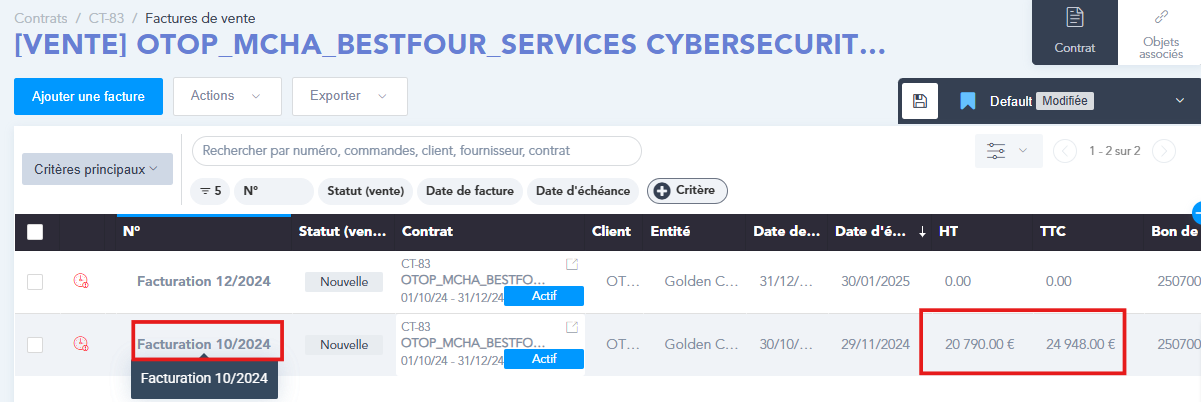Click red clock icon on Facturation 10/2024 row
Viewport: 1201px width, 402px height.
(81, 344)
